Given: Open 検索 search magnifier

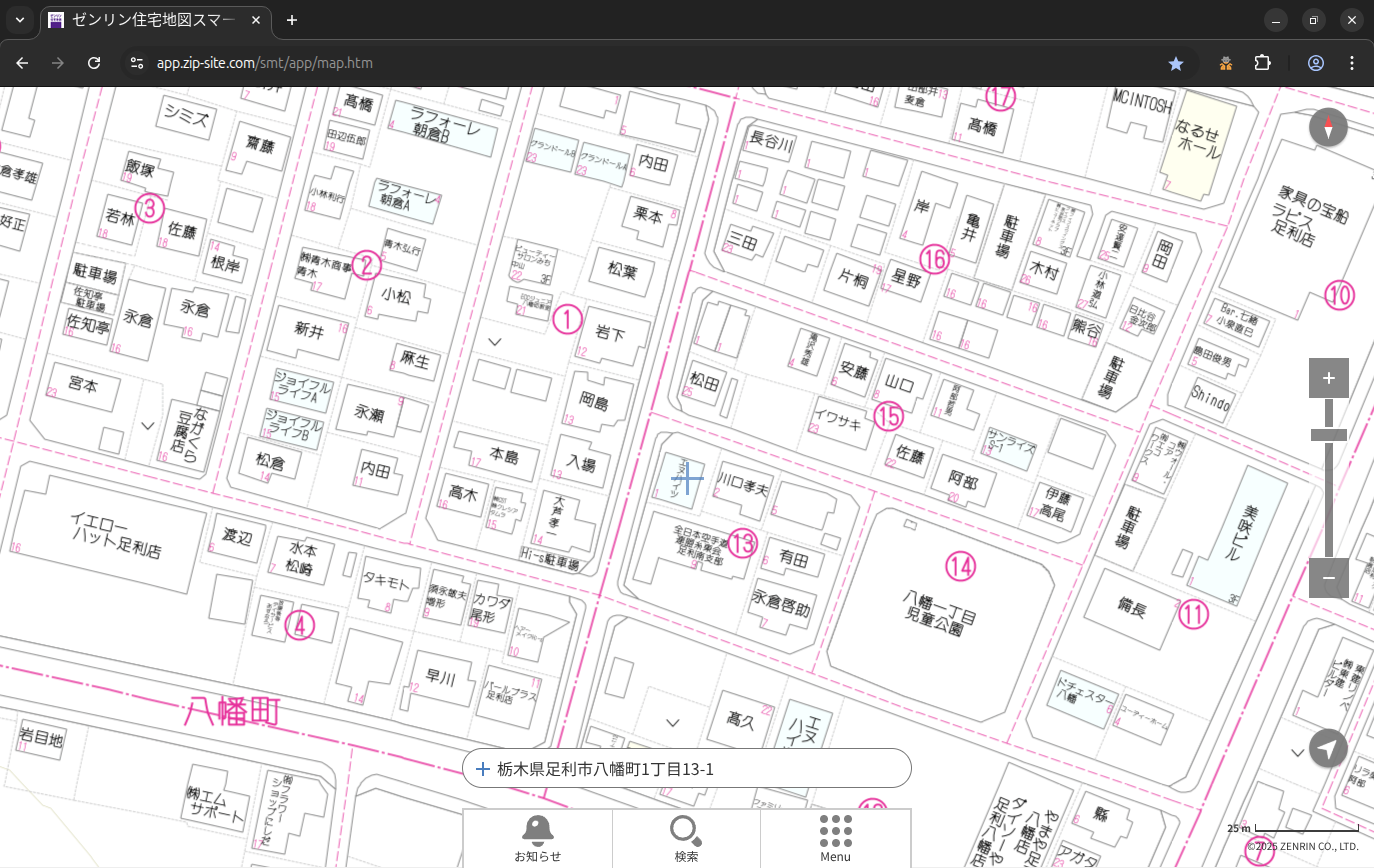Looking at the screenshot, I should (686, 838).
